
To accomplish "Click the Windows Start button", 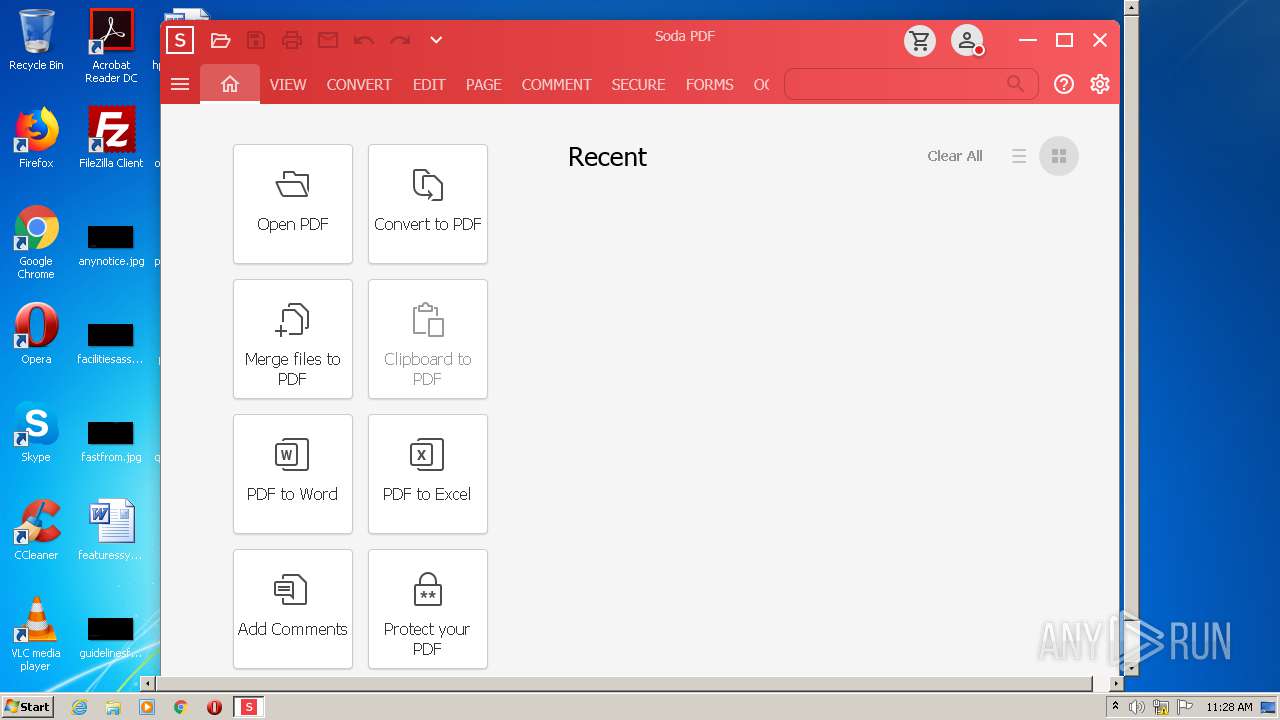I will tap(28, 707).
